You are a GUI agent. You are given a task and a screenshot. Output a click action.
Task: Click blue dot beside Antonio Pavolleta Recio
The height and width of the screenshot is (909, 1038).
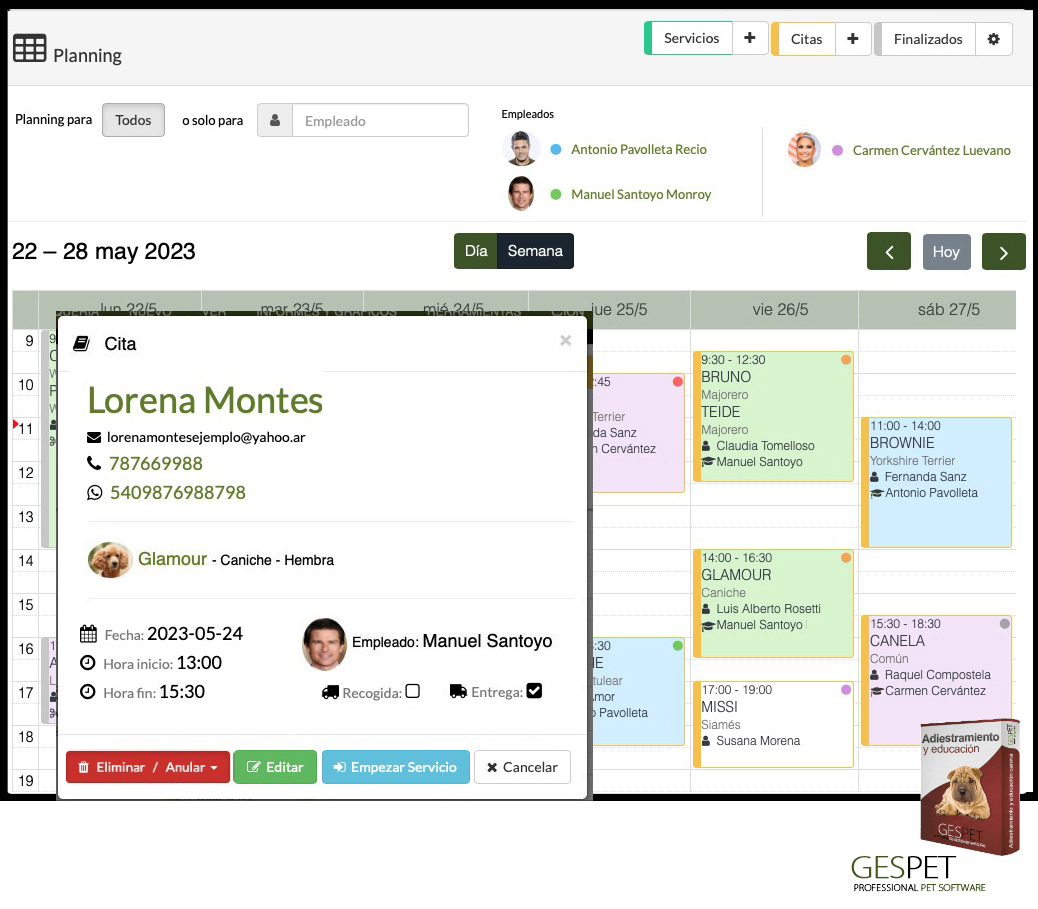(556, 150)
